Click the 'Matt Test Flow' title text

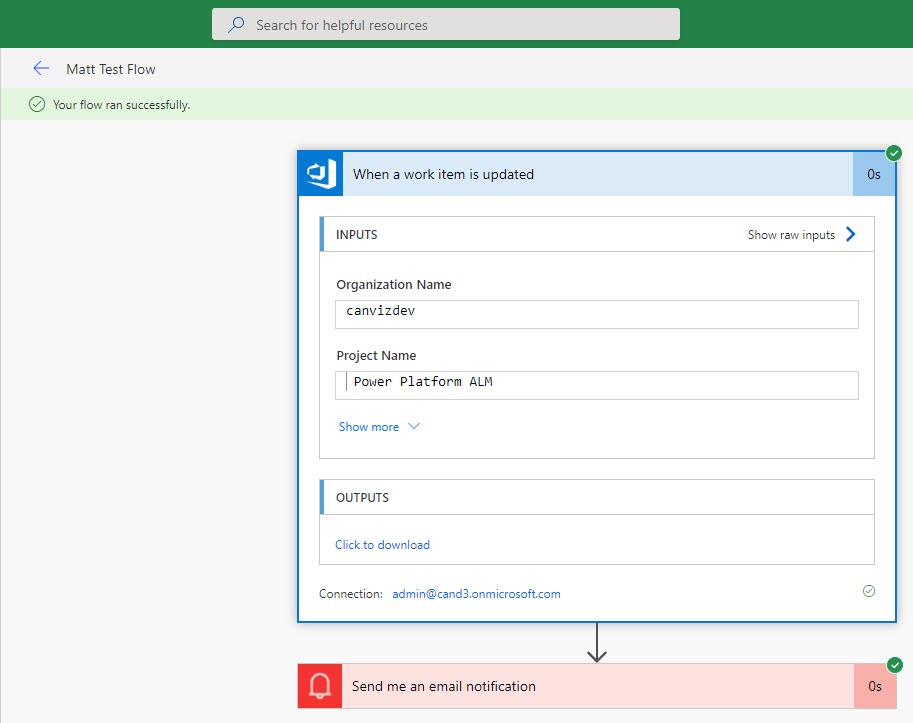pos(111,69)
